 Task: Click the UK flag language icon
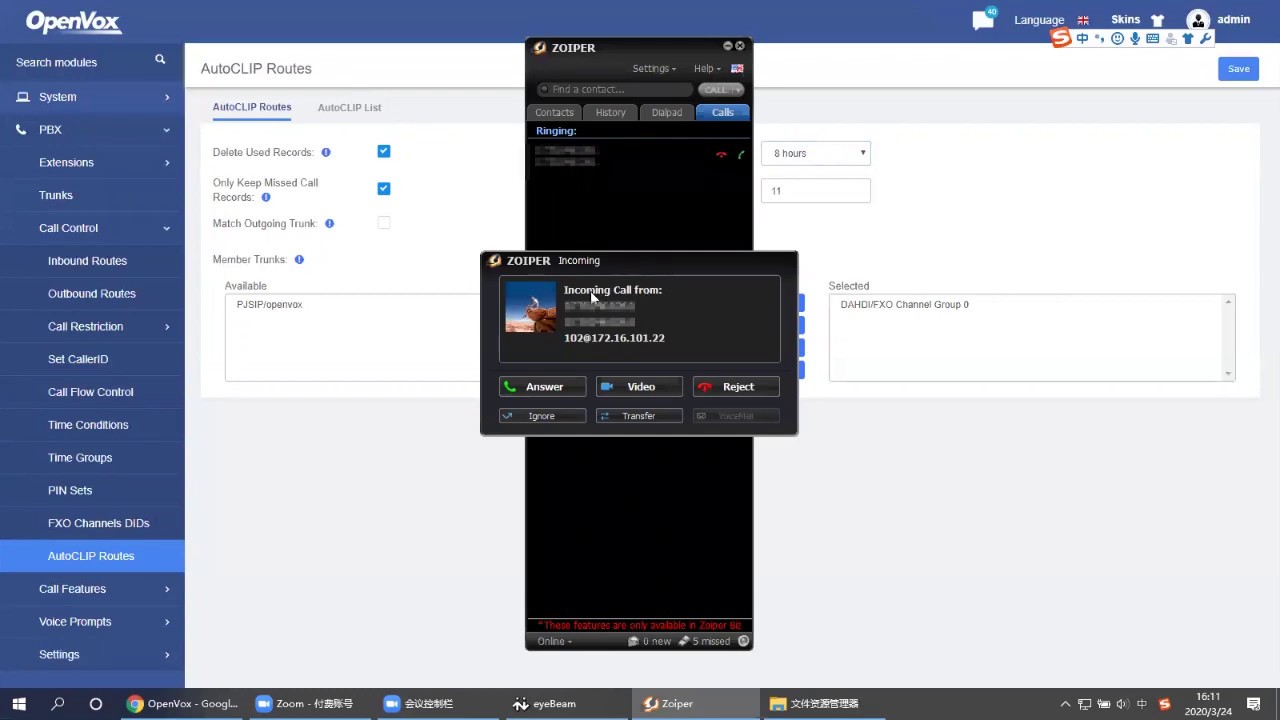(x=1083, y=20)
